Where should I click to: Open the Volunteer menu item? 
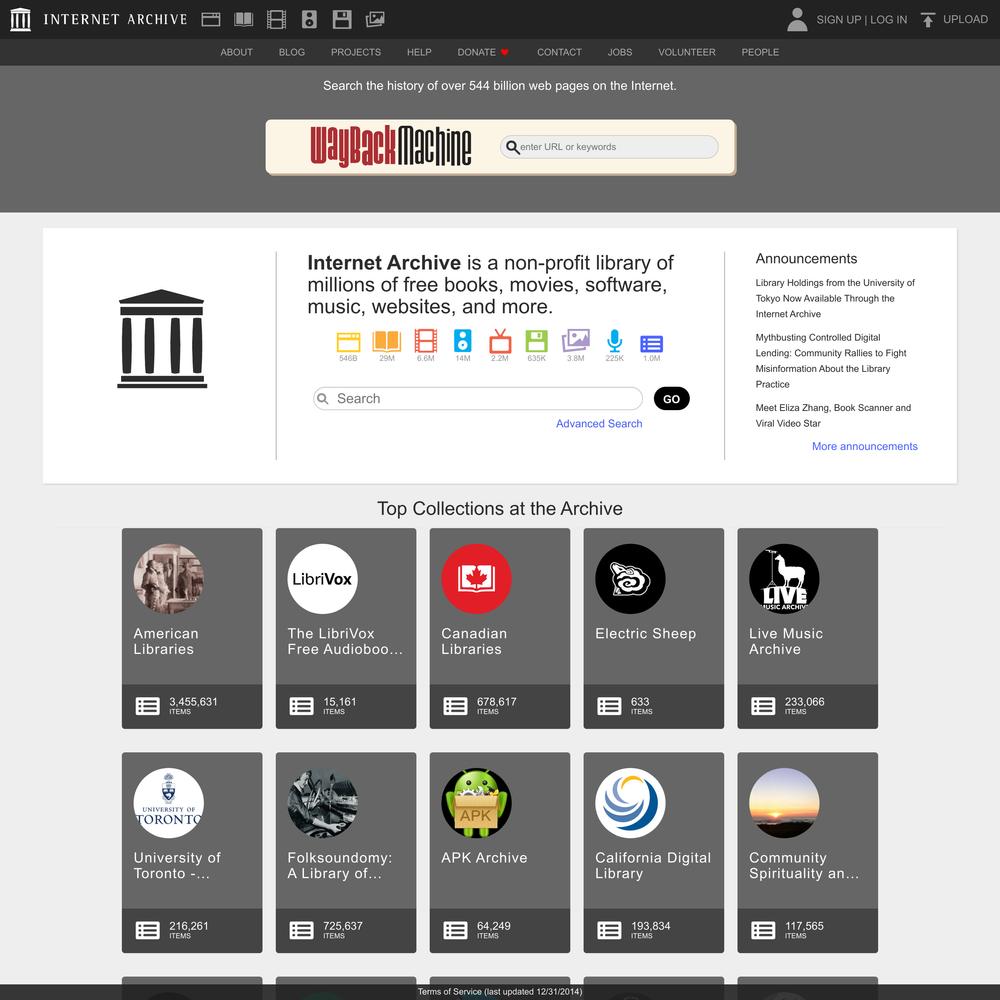[687, 52]
